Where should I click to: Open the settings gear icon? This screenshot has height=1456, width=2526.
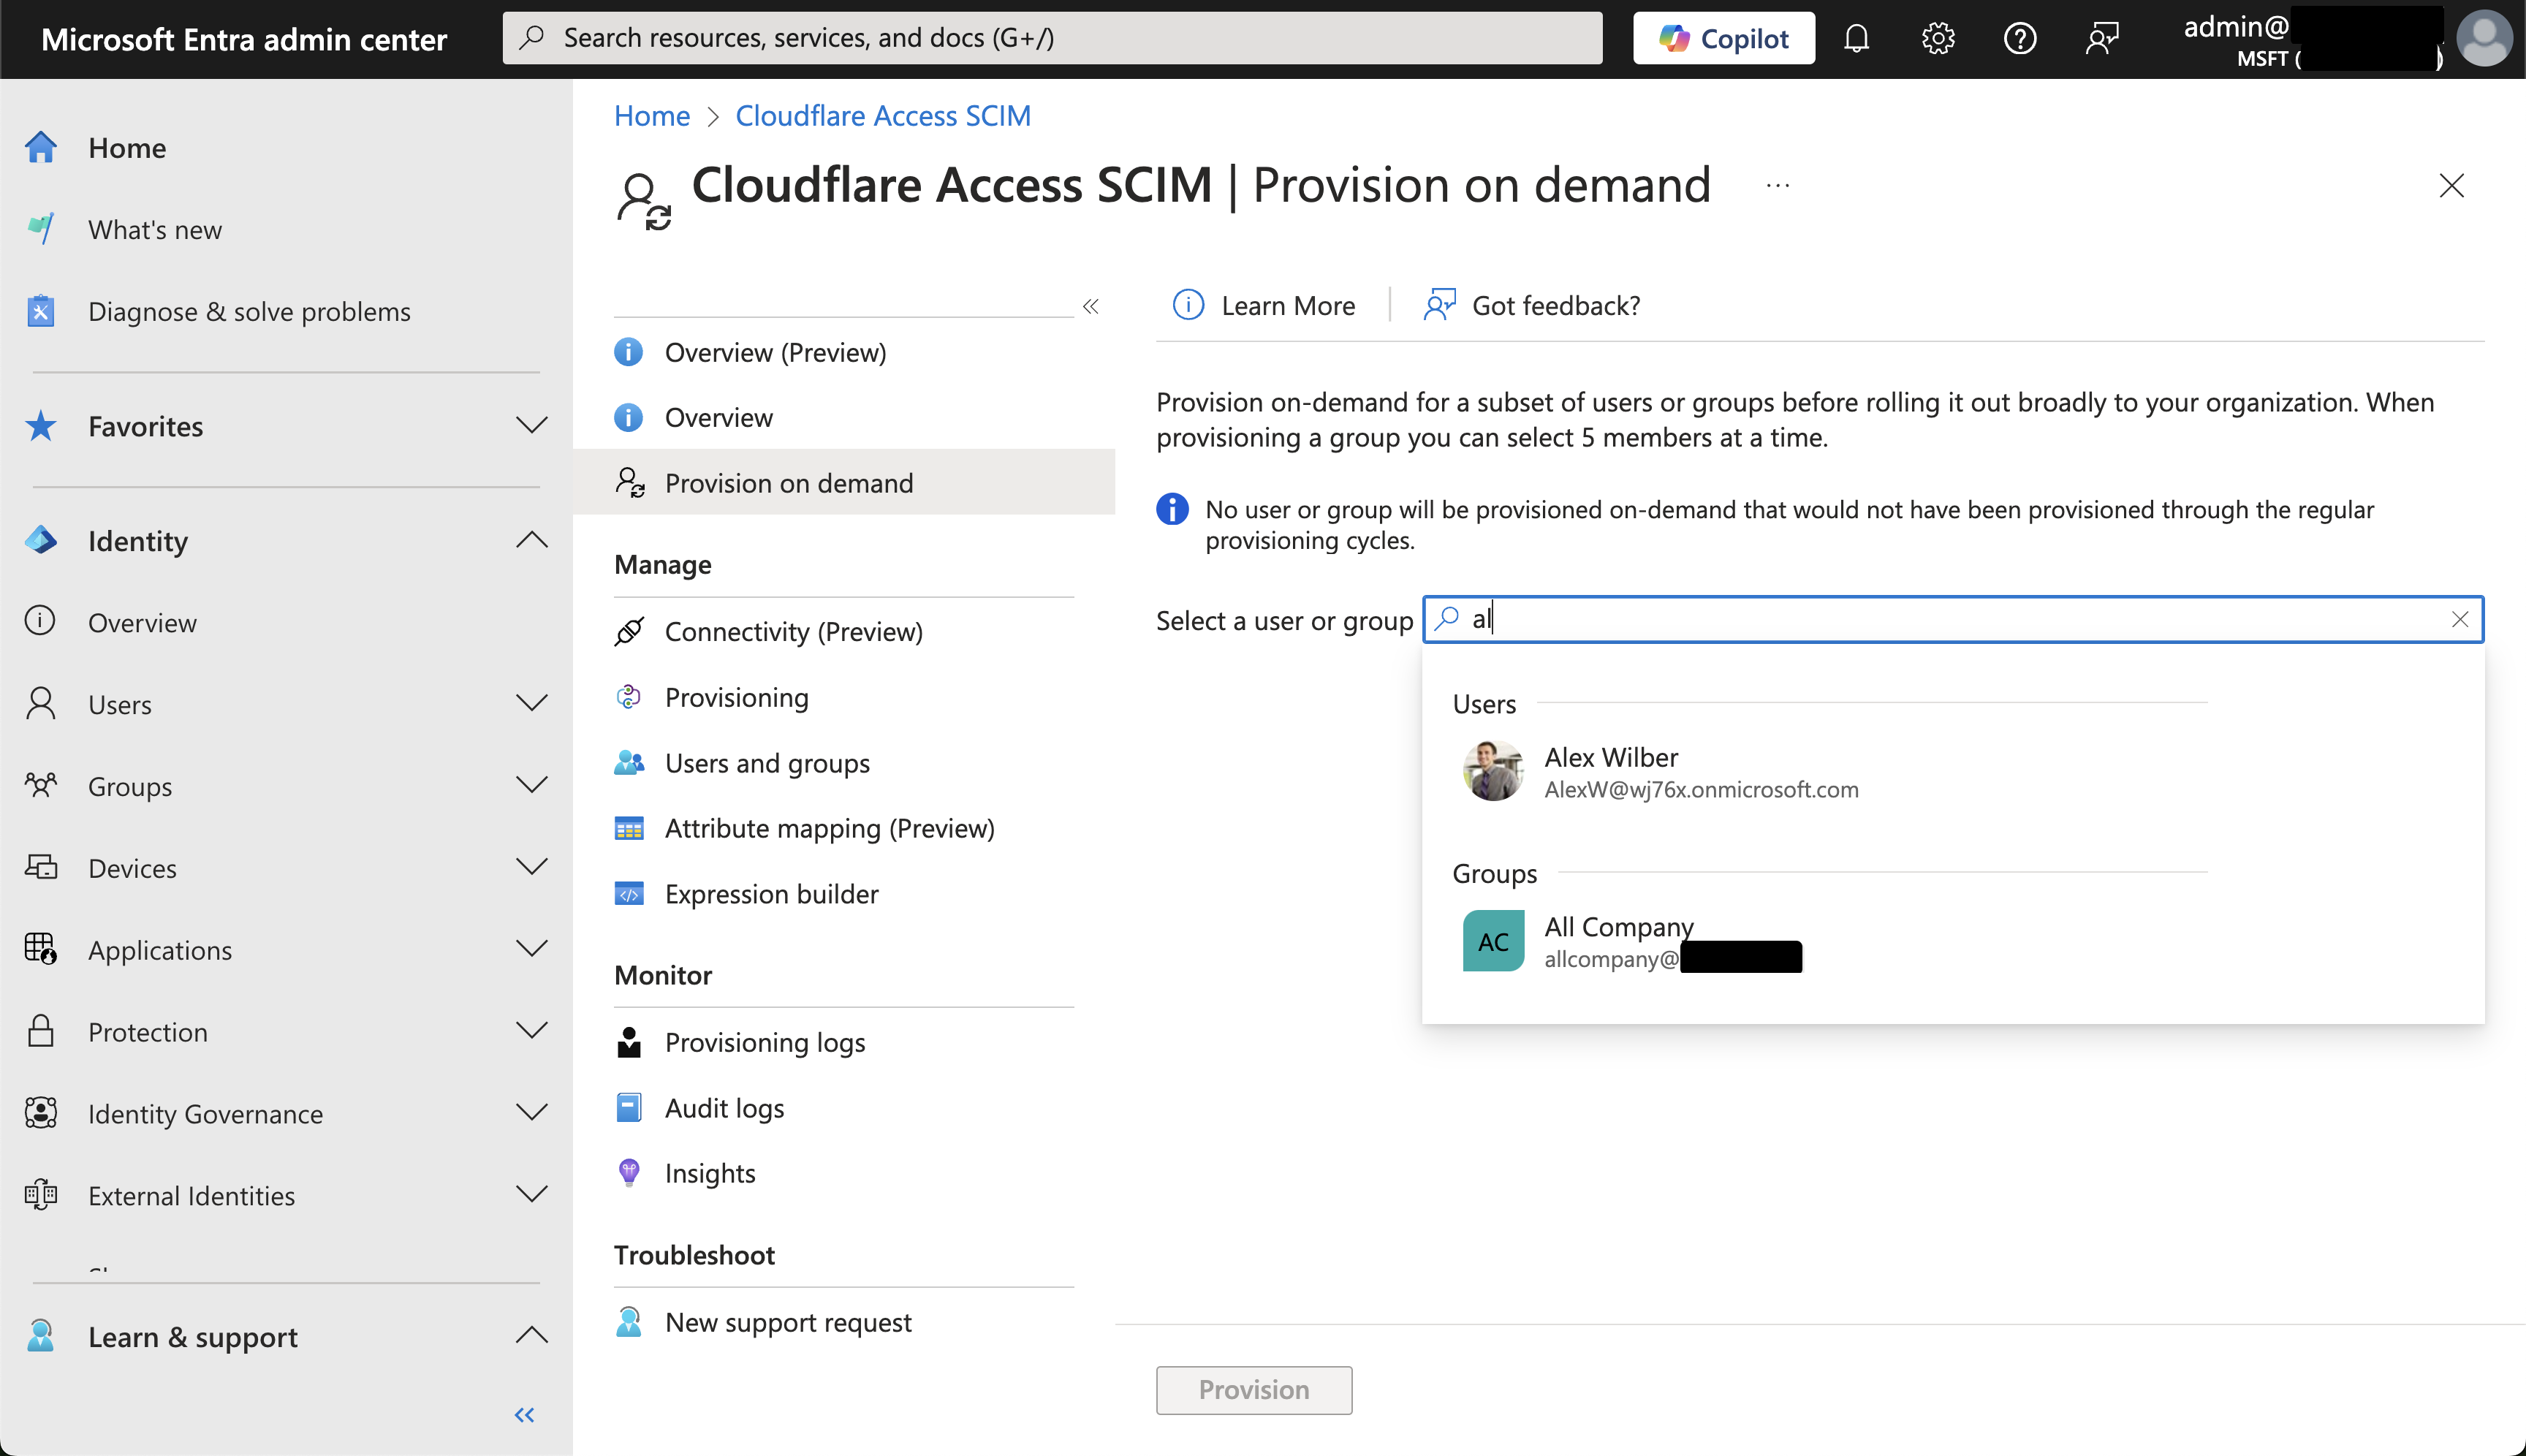click(1938, 38)
